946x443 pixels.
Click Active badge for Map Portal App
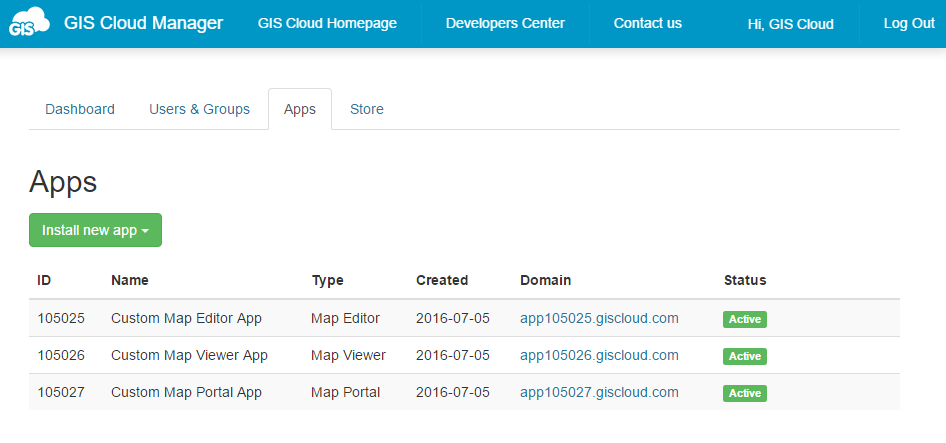pyautogui.click(x=744, y=394)
